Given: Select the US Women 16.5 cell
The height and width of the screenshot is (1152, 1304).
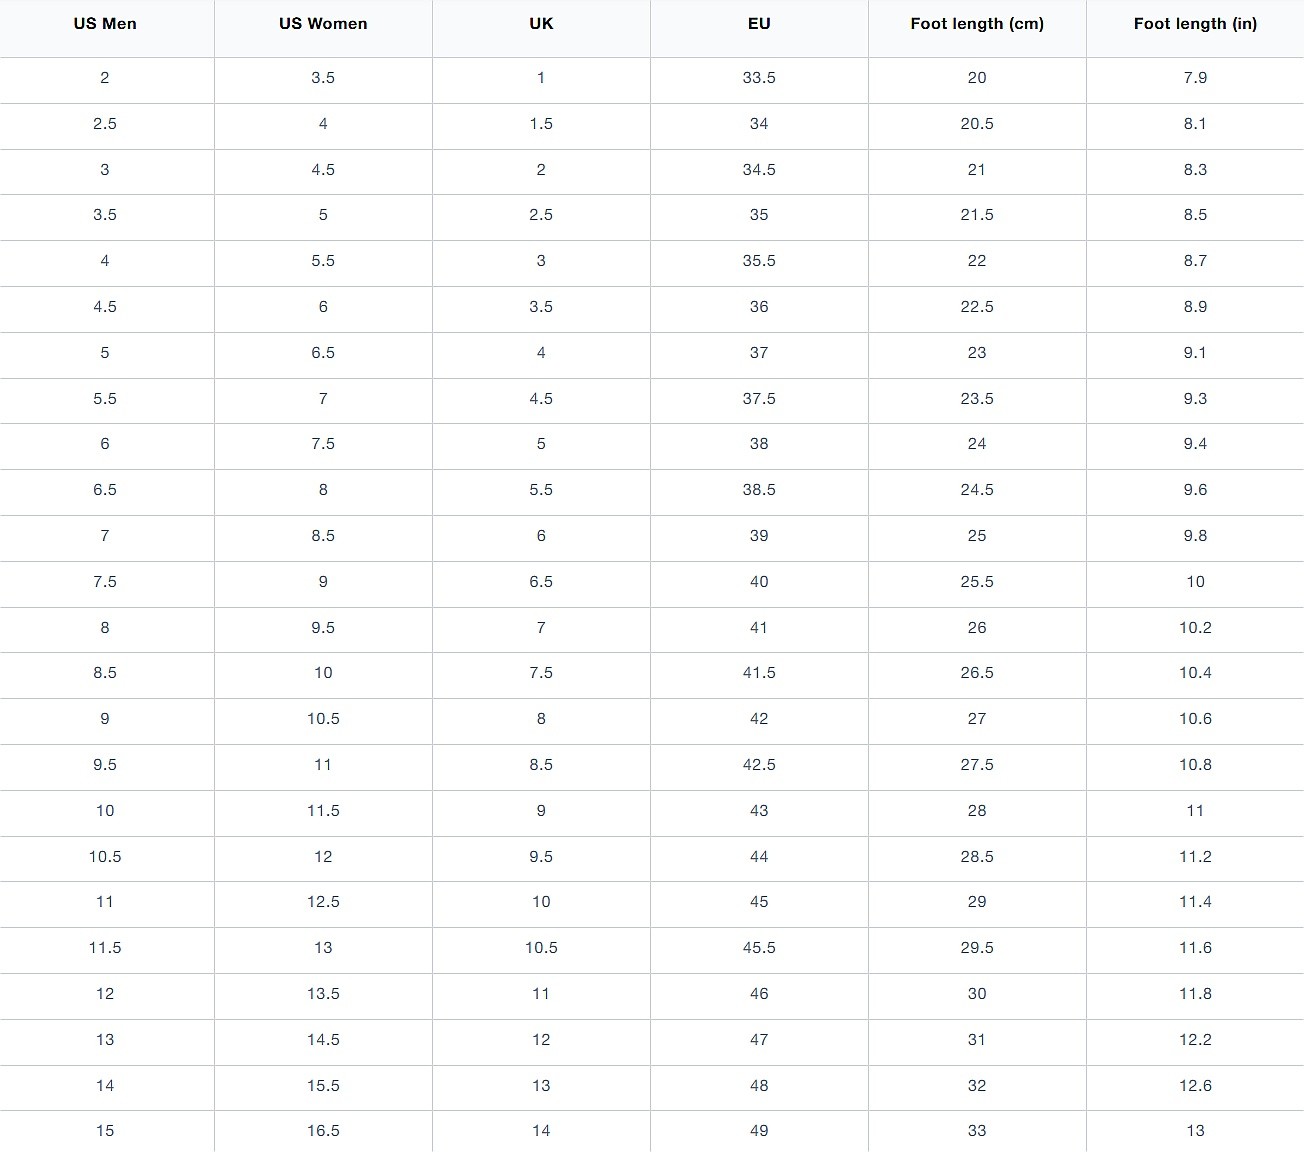Looking at the screenshot, I should (323, 1131).
